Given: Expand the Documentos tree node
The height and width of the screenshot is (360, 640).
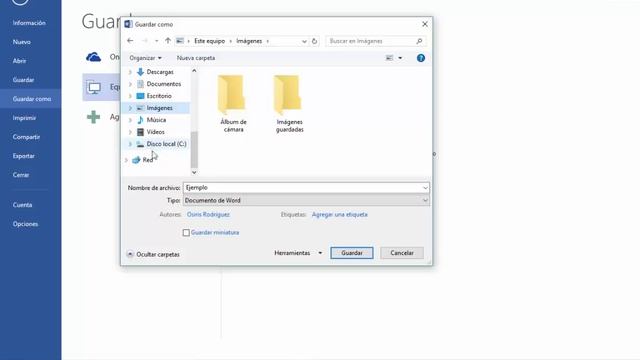Looking at the screenshot, I should pos(130,84).
